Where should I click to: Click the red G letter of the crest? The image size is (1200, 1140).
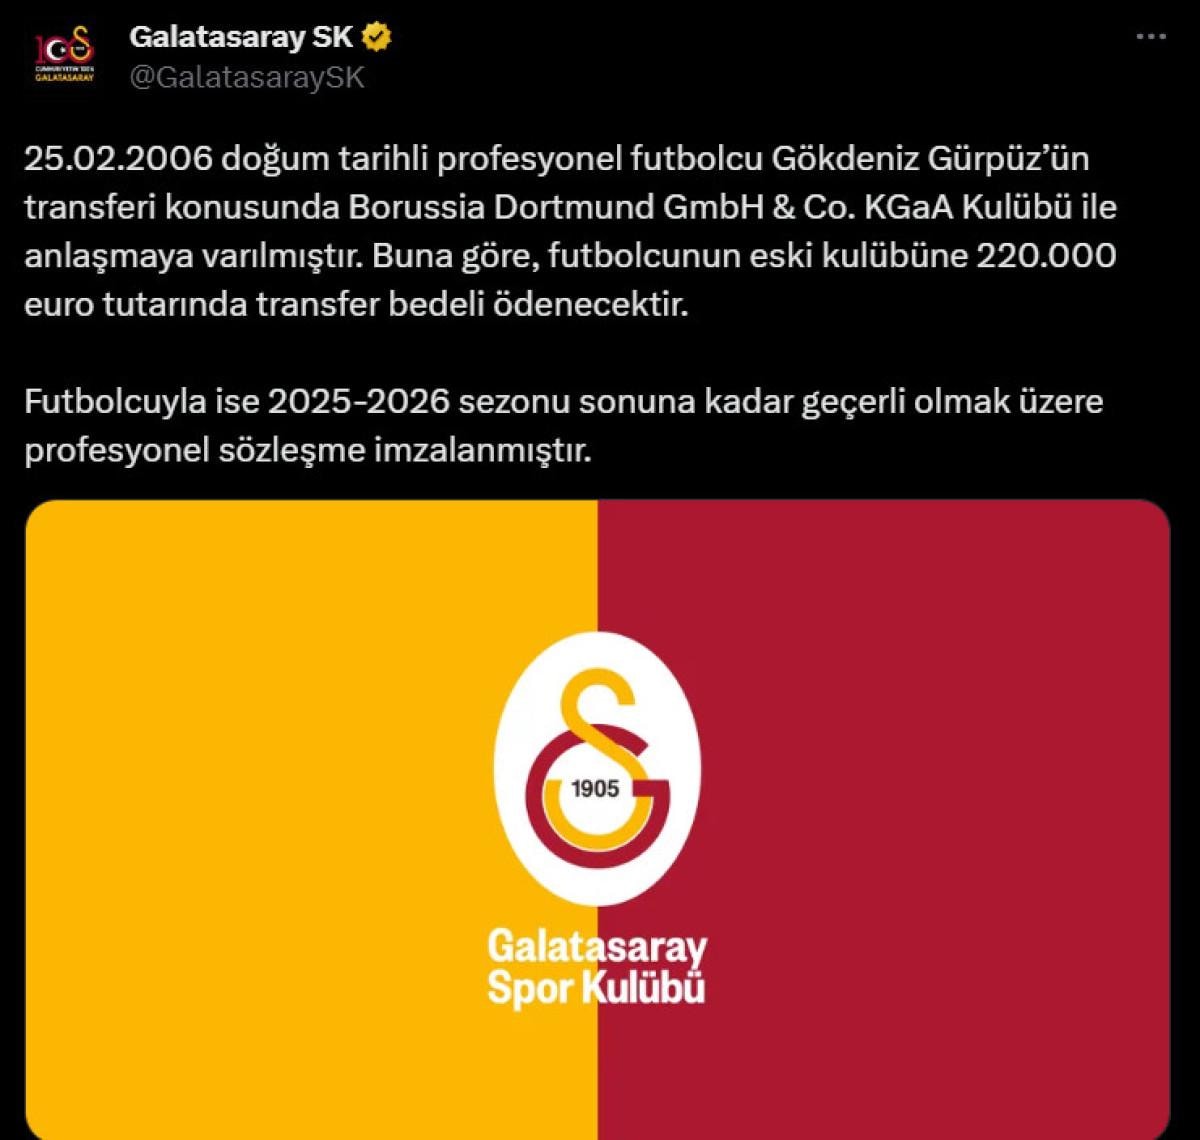coord(598,798)
